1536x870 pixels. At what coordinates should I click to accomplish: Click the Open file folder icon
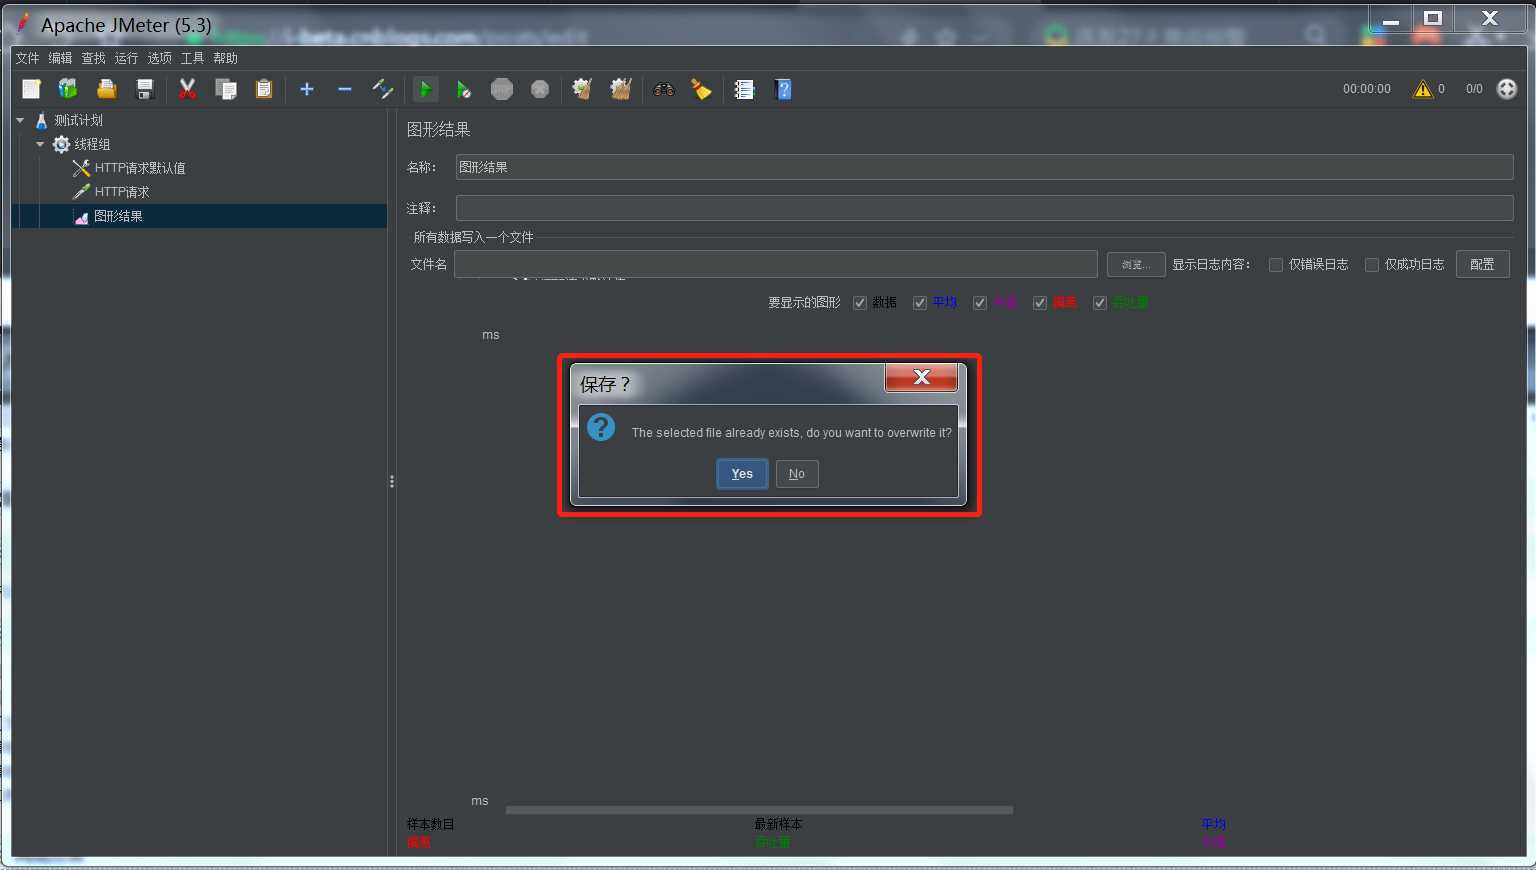[x=106, y=89]
